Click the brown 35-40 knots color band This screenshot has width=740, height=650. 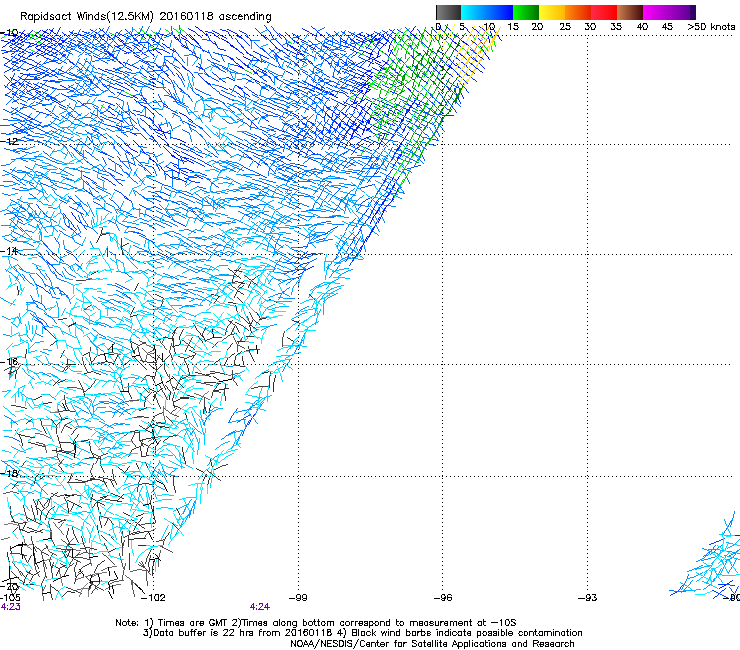click(630, 12)
